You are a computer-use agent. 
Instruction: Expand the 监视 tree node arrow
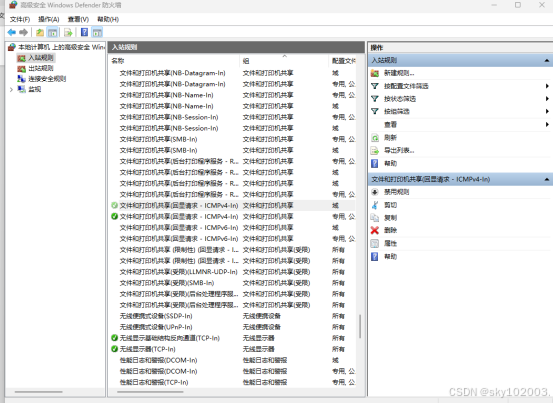(x=11, y=90)
